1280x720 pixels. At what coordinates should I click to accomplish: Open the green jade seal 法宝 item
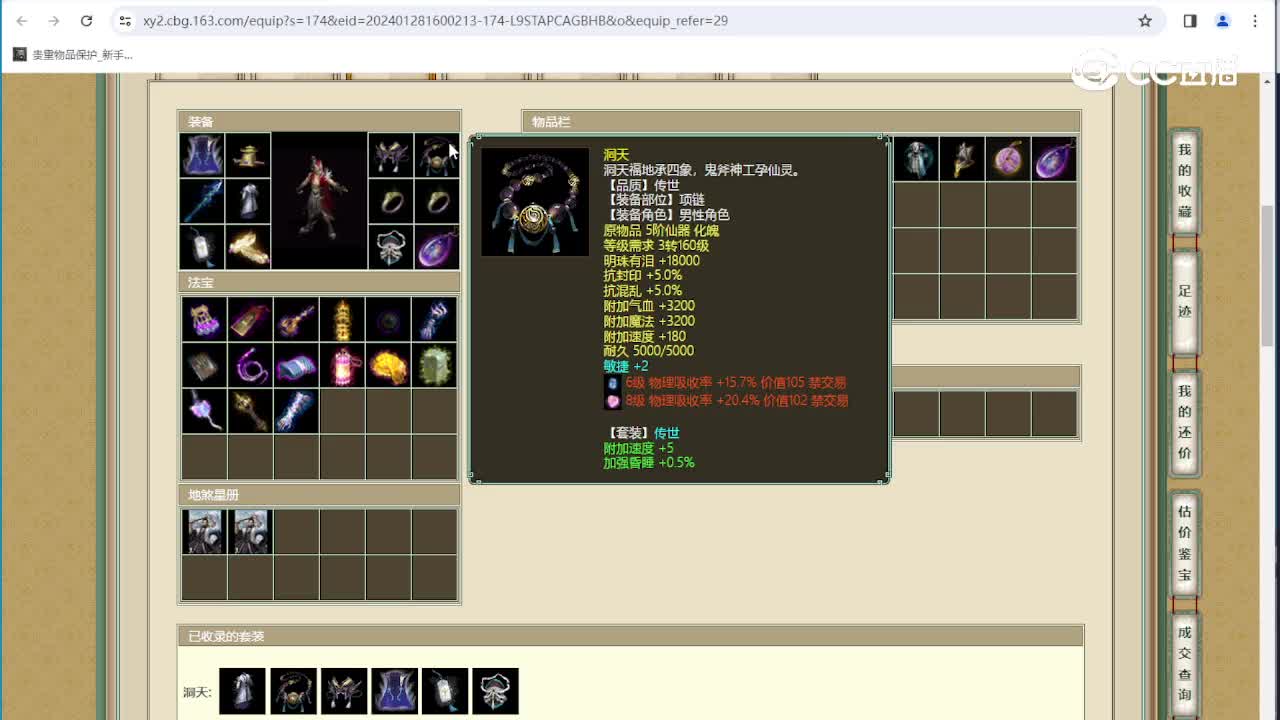(x=434, y=365)
